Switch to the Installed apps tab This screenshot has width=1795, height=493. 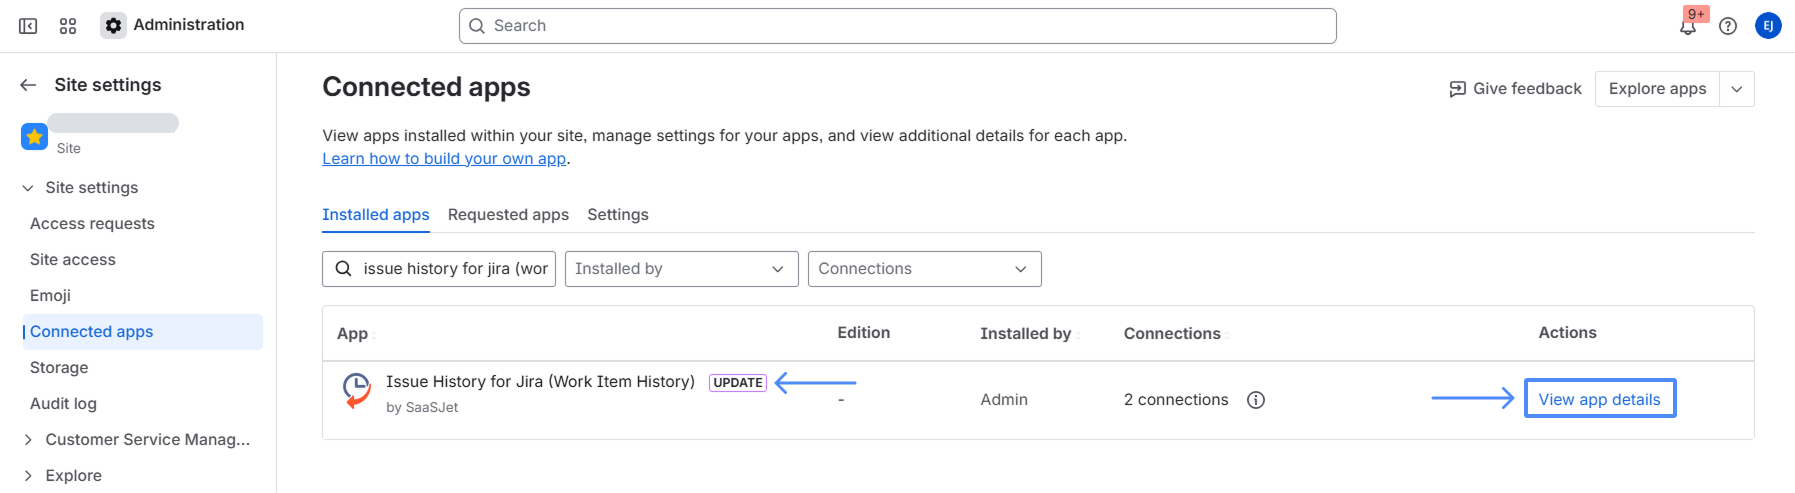coord(375,215)
